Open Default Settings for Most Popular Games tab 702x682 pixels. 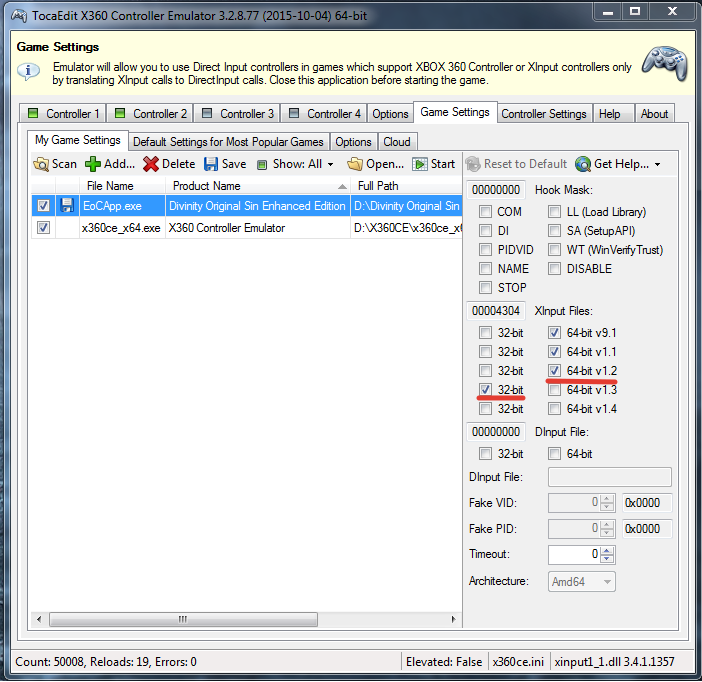(x=228, y=142)
